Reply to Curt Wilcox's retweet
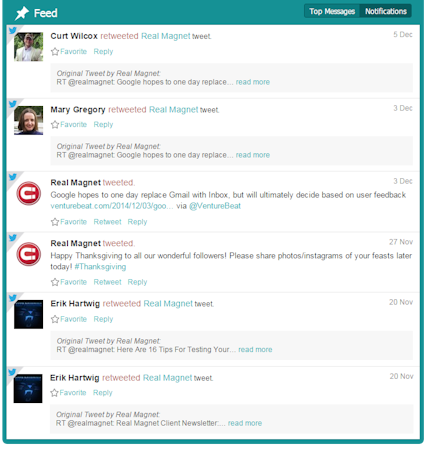Viewport: 426px width, 450px height. tap(103, 52)
